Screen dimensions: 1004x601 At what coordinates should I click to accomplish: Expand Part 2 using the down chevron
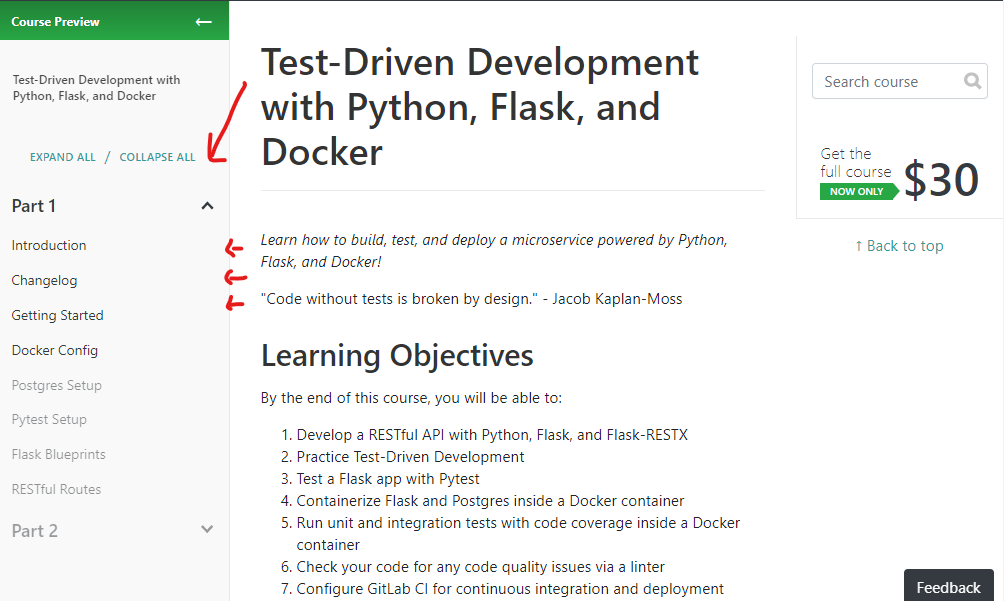point(207,529)
